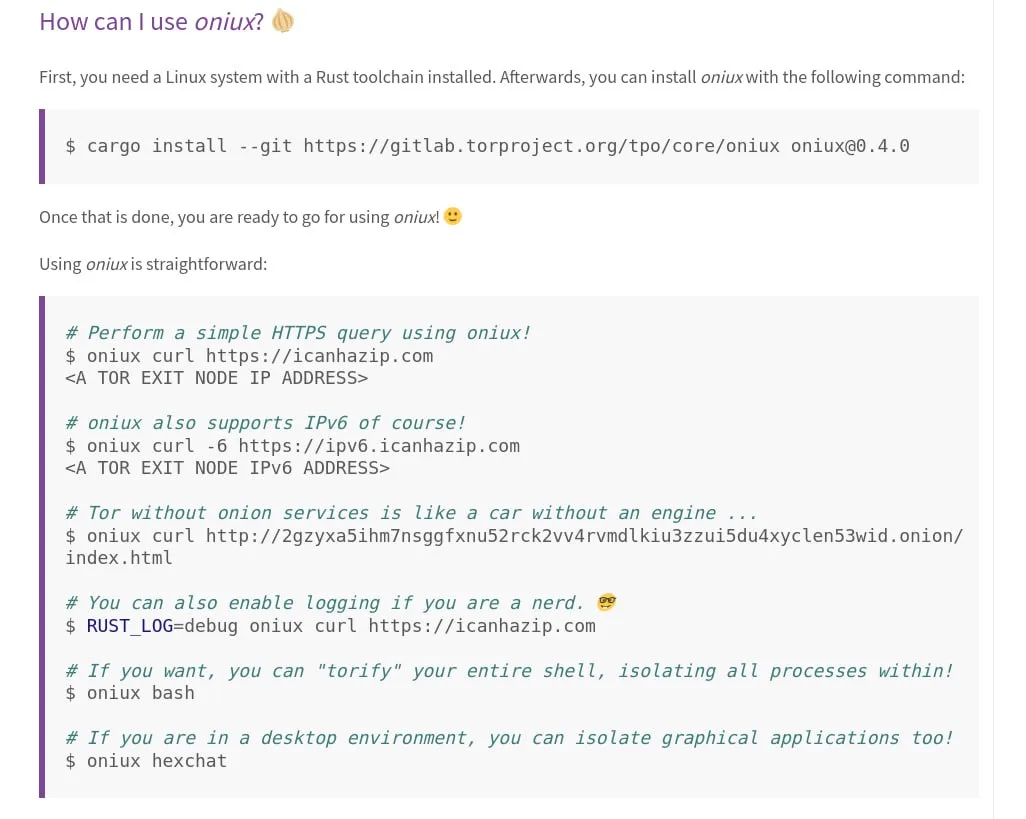Screen dimensions: 1026x819
Task: Click the 'Tor without onion services' comment line
Action: (411, 513)
